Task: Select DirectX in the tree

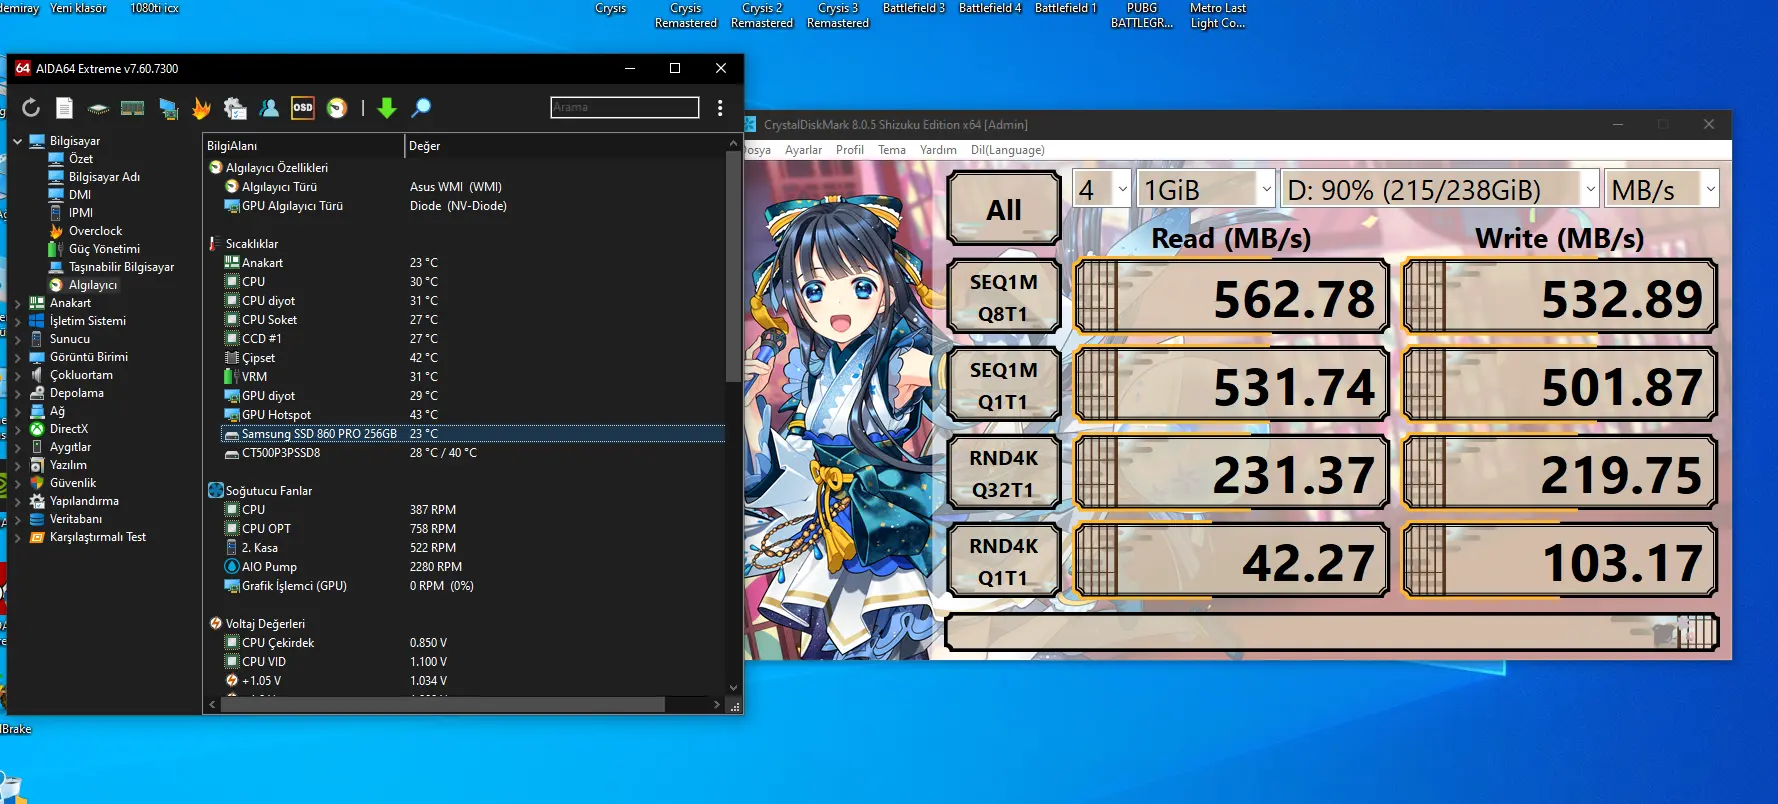Action: coord(69,429)
